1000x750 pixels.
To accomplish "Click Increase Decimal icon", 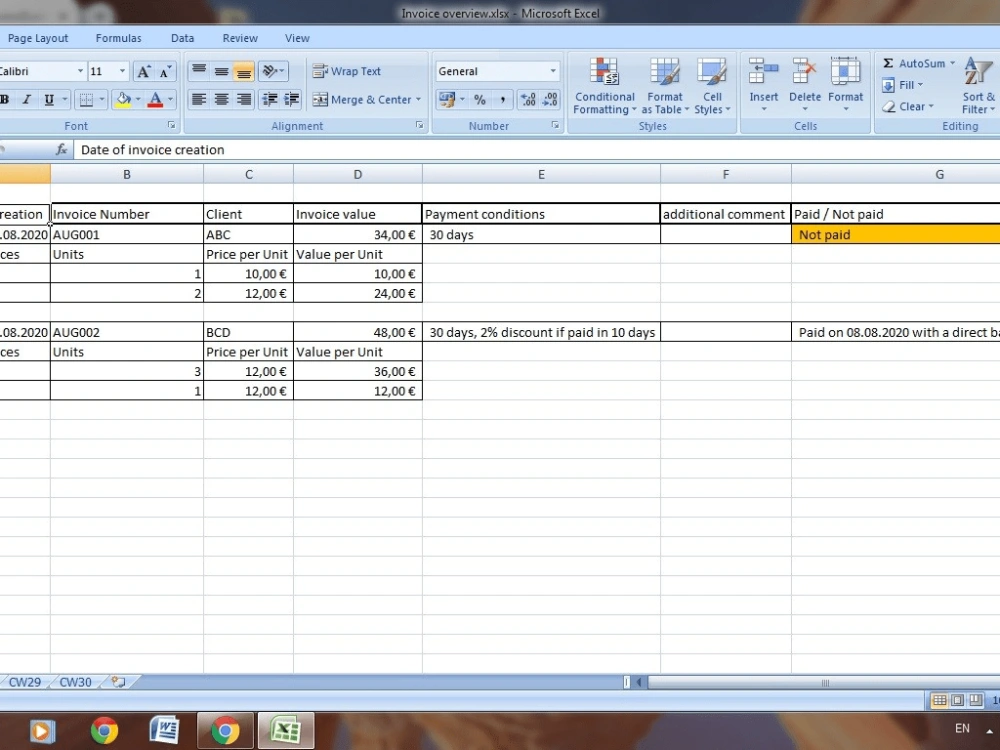I will pos(528,99).
